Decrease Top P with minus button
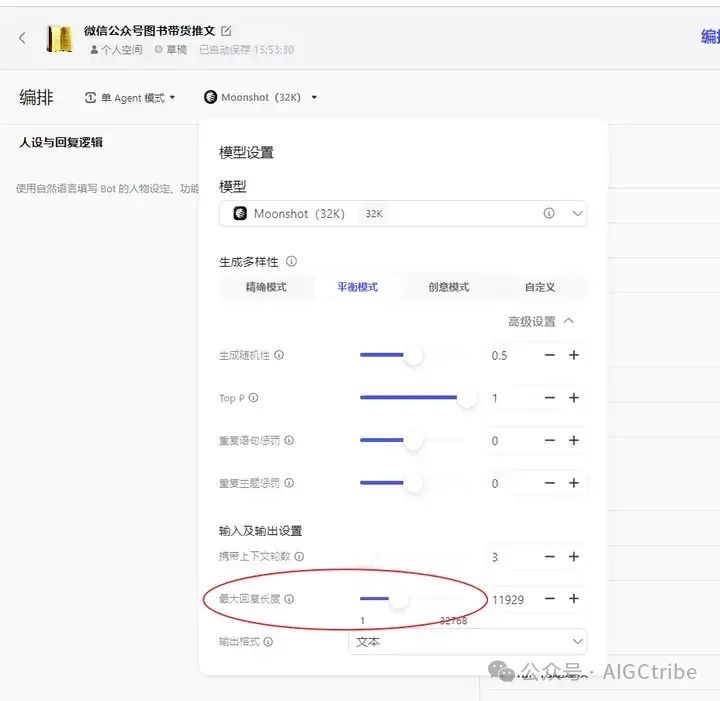 click(550, 398)
